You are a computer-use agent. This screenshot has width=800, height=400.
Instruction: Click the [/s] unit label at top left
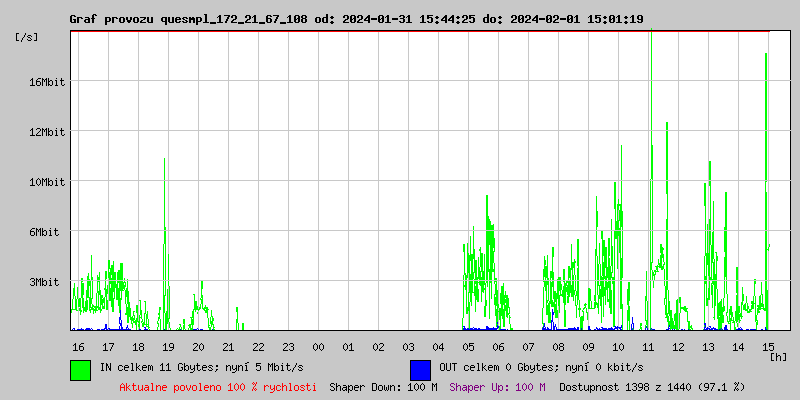pos(27,37)
